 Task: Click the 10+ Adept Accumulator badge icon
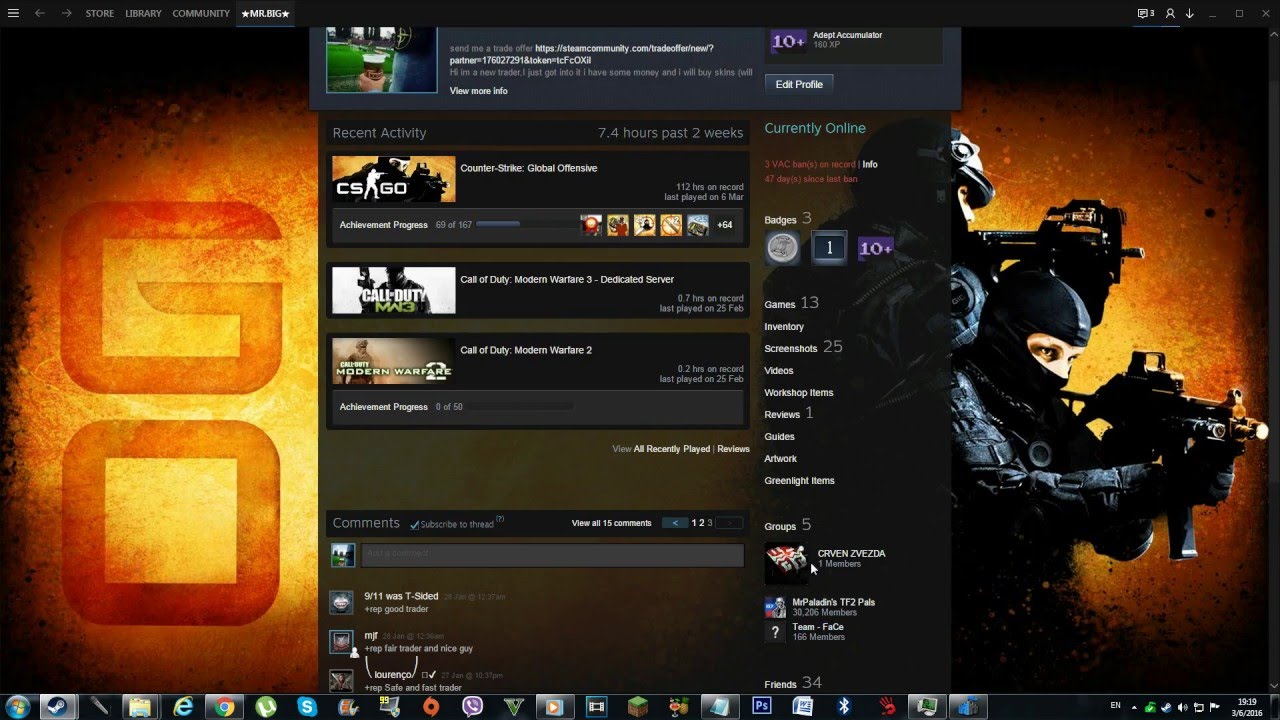[x=788, y=41]
